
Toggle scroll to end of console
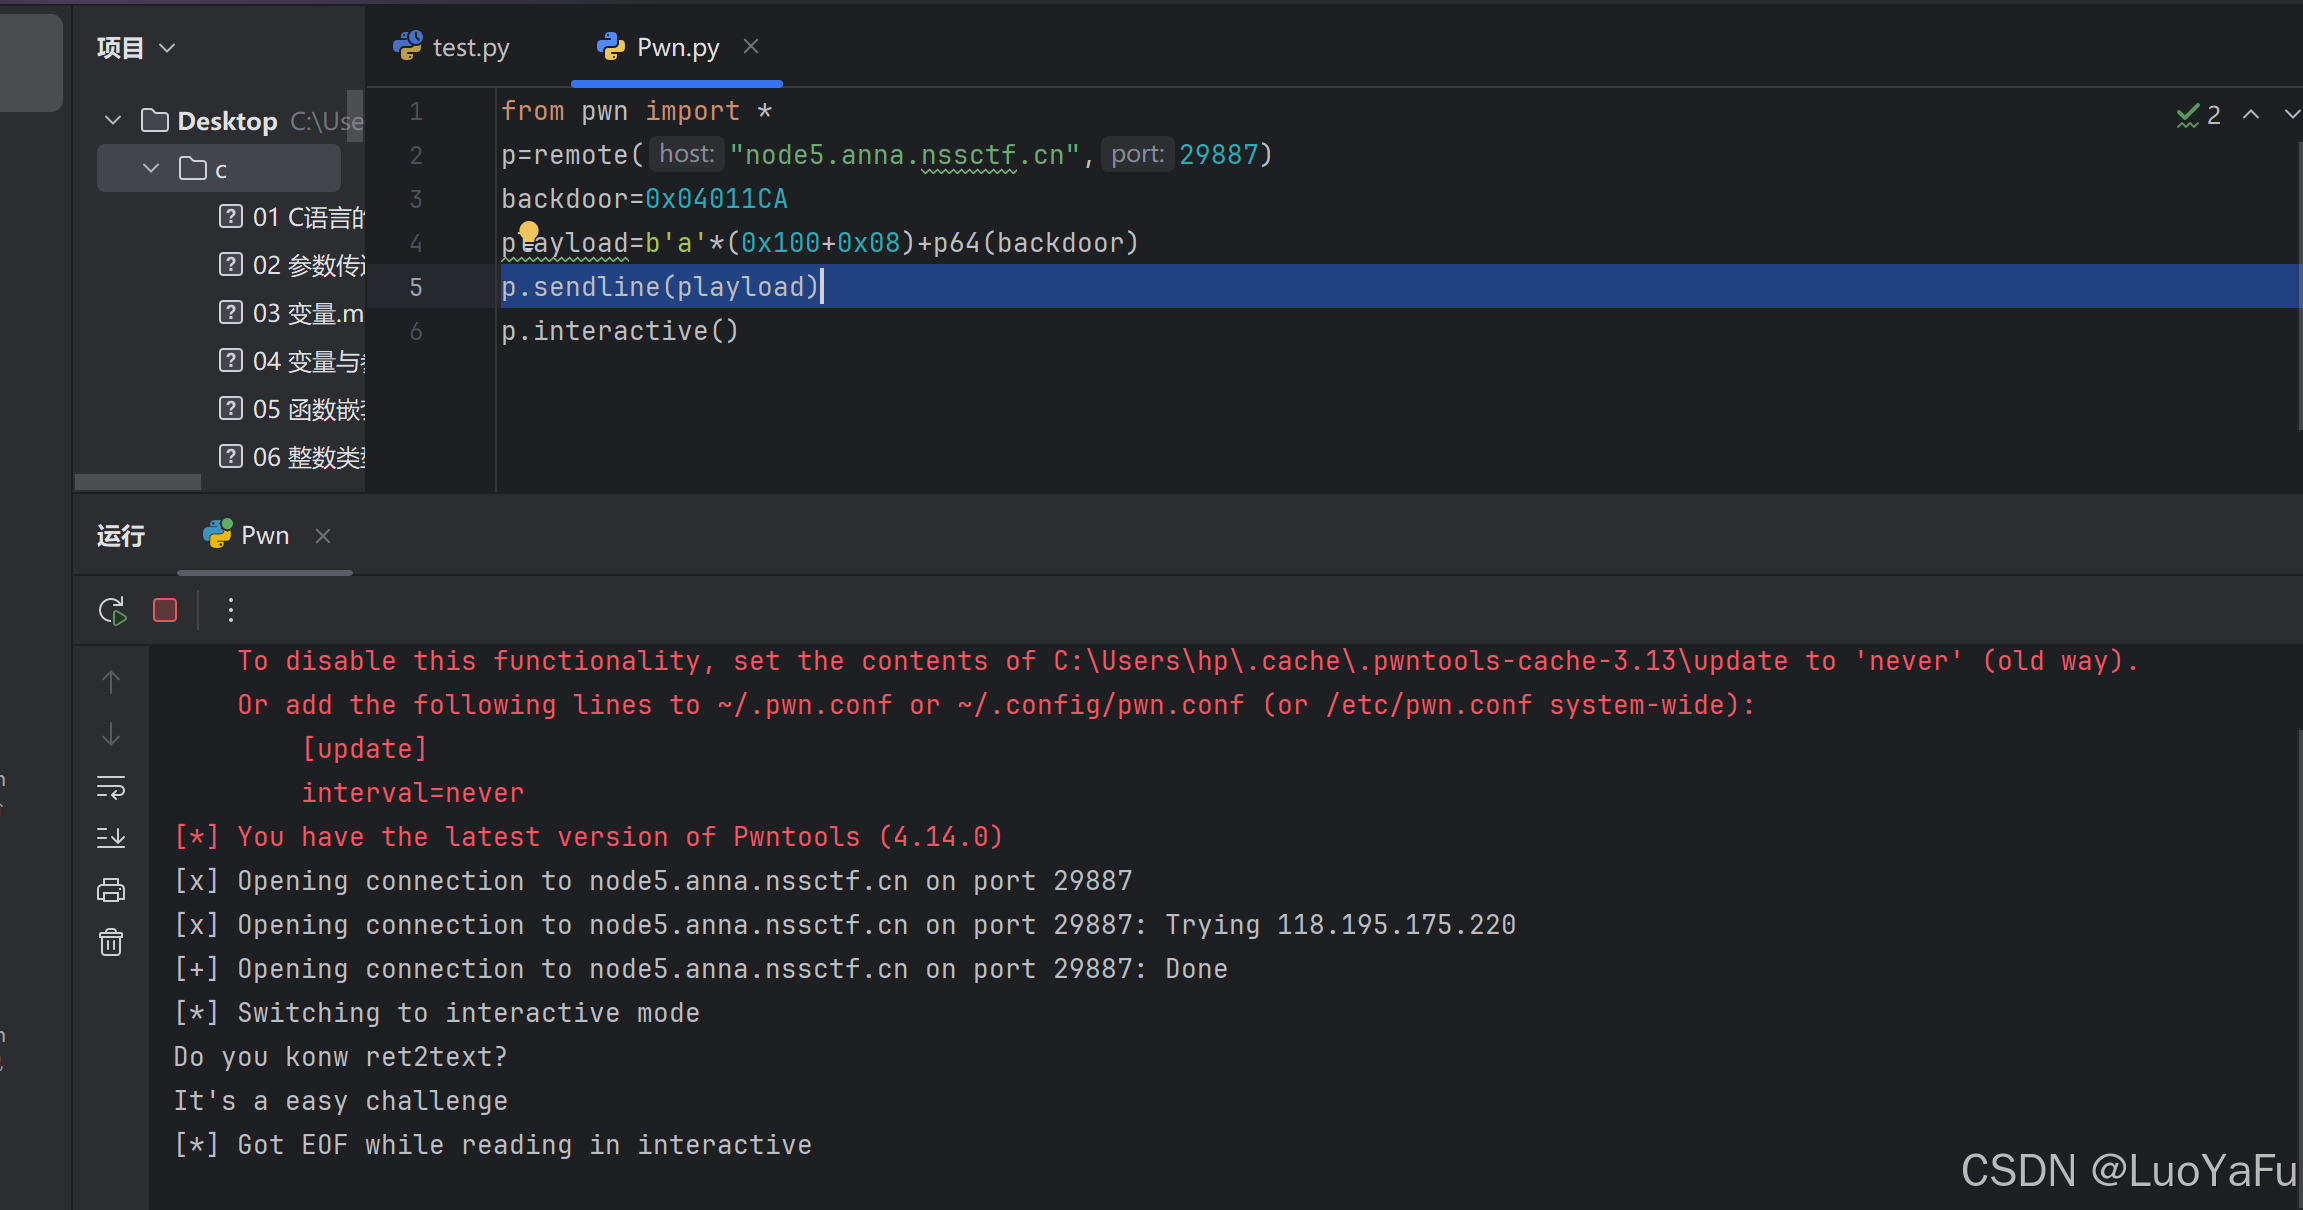point(111,838)
